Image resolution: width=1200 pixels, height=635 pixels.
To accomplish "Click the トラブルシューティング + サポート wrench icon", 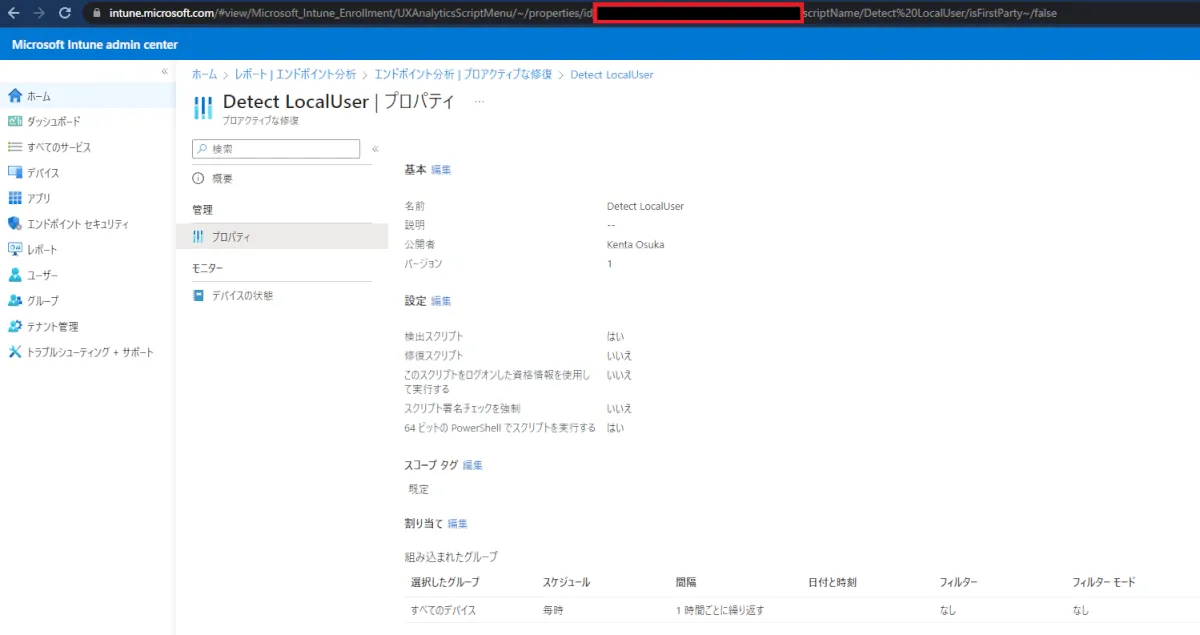I will [15, 352].
